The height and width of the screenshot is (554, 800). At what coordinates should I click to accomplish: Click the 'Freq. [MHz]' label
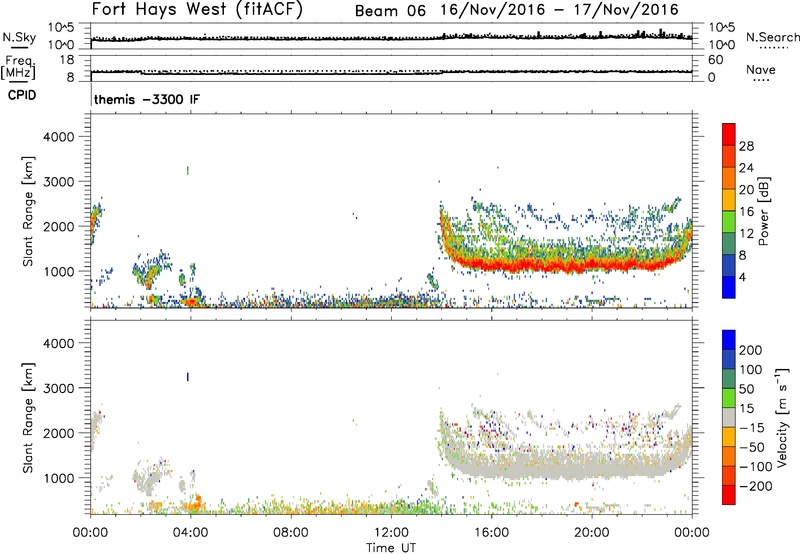click(x=19, y=67)
